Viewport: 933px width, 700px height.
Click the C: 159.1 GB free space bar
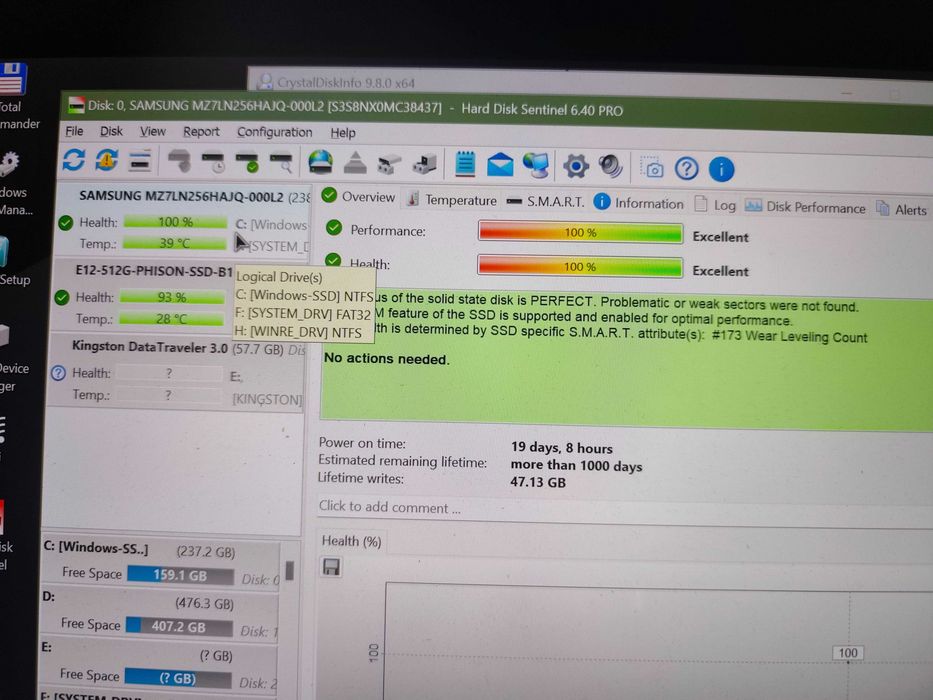pos(180,576)
